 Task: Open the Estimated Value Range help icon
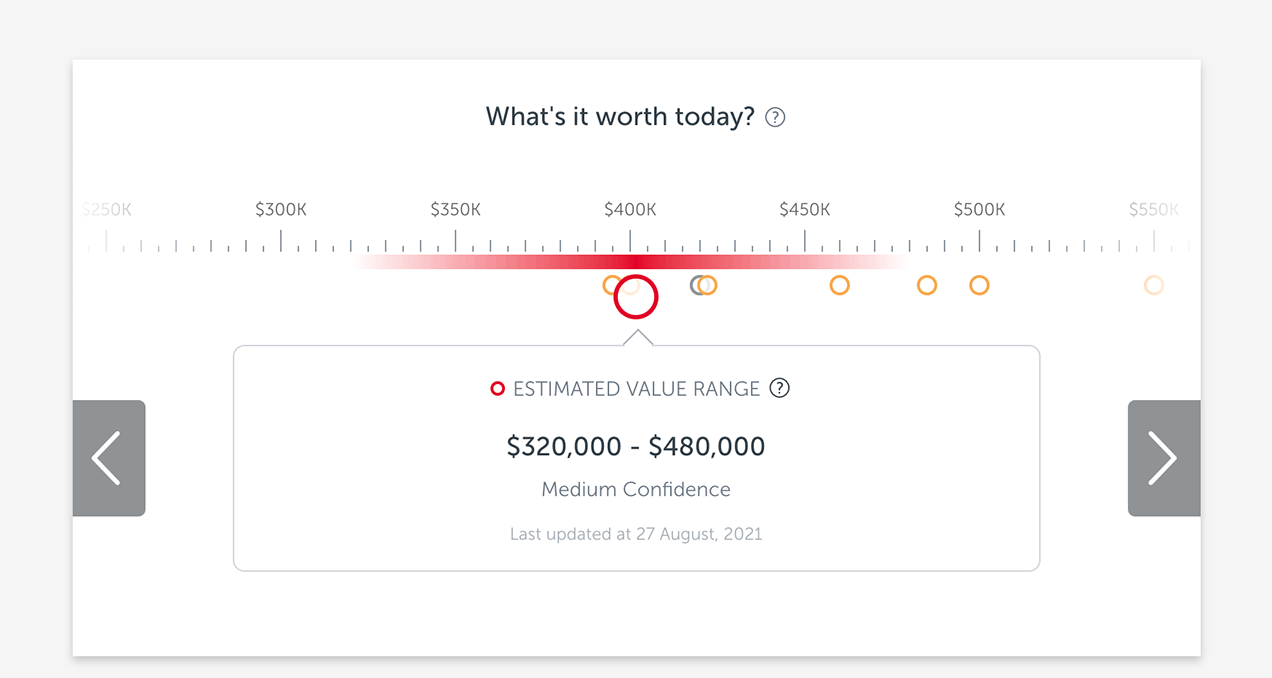pos(780,388)
